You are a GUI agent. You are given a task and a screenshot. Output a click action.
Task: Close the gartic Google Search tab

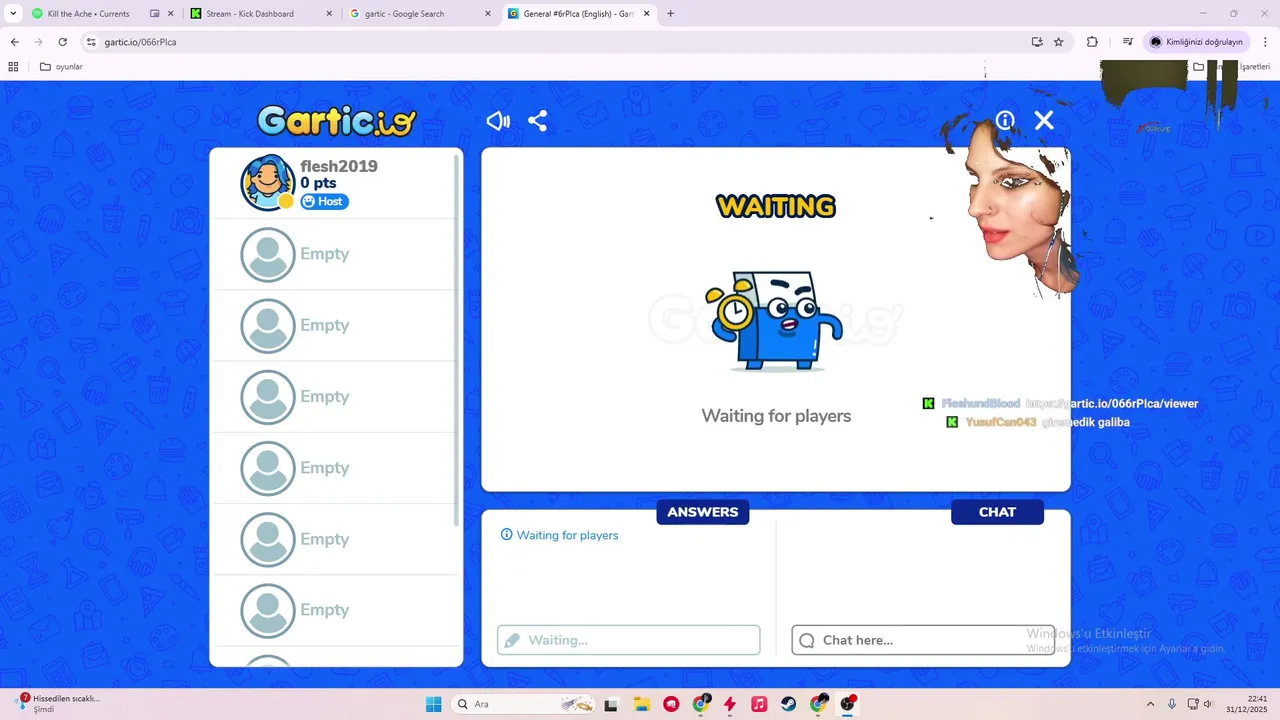tap(488, 14)
